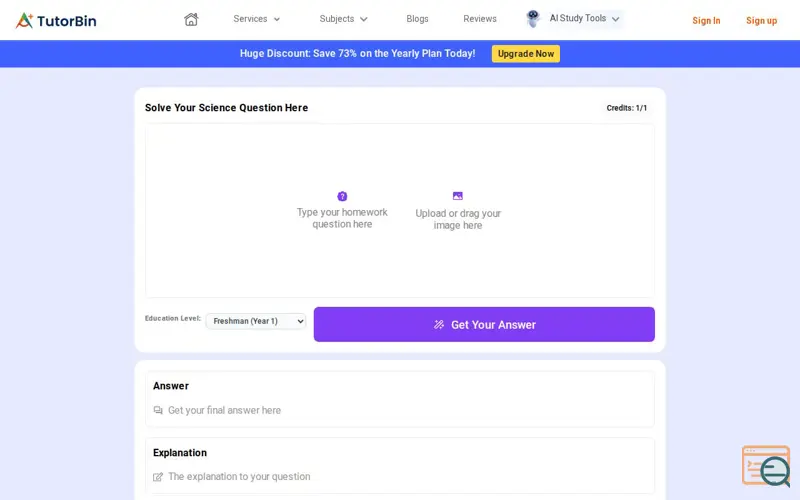Image resolution: width=800 pixels, height=500 pixels.
Task: Go to the home page icon
Action: coord(191,19)
